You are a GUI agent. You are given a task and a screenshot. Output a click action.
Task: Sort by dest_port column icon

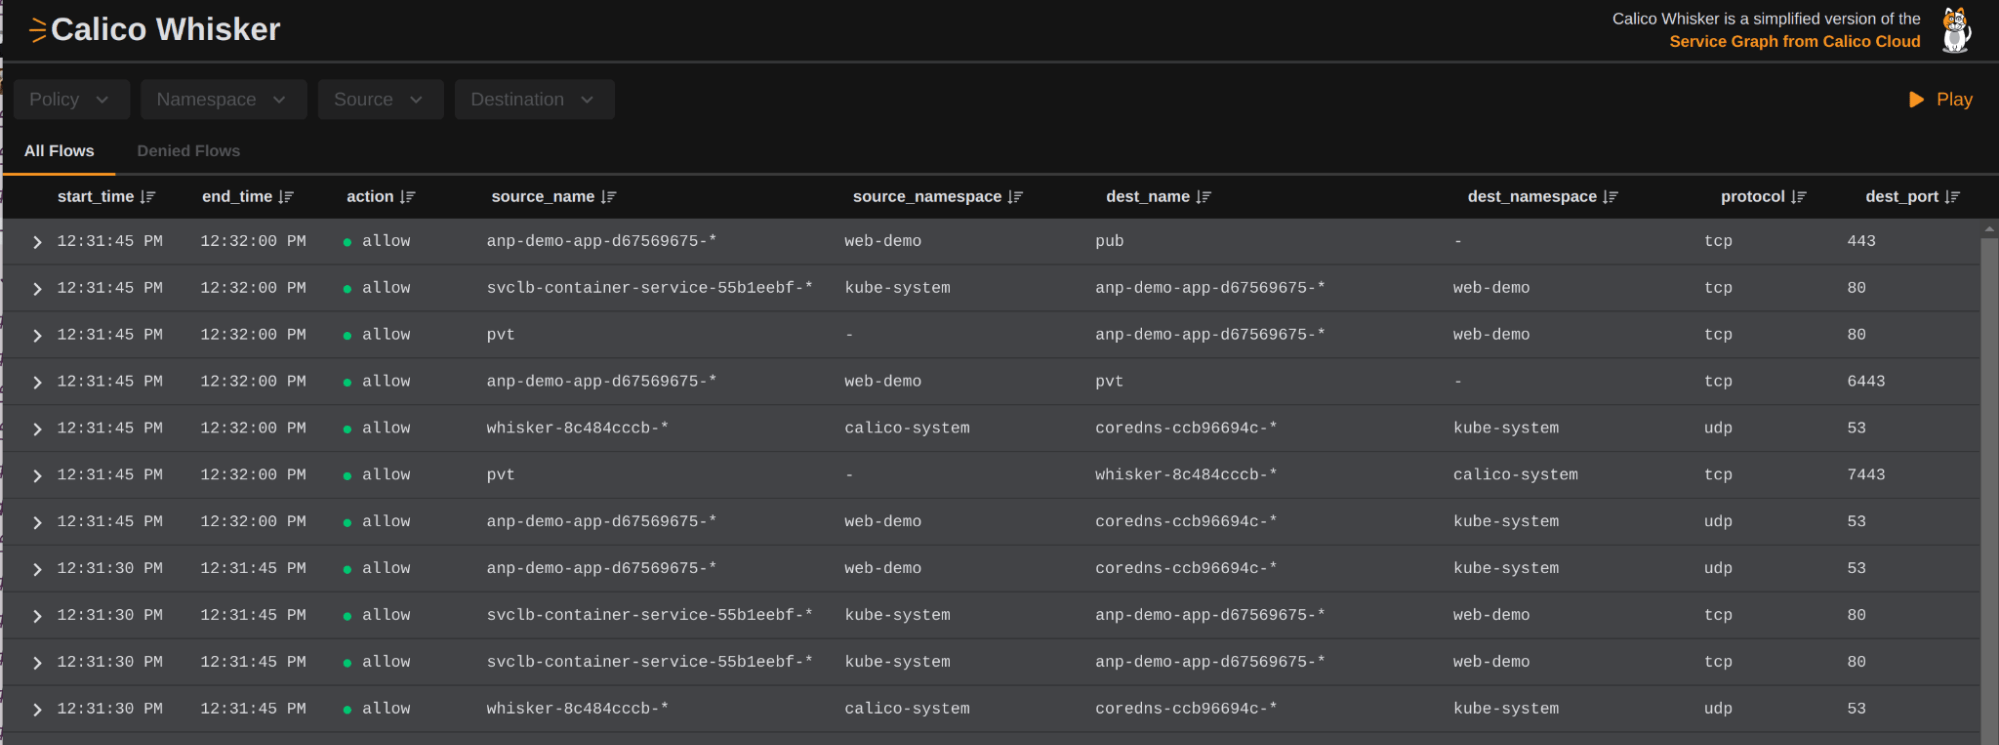pyautogui.click(x=1952, y=197)
